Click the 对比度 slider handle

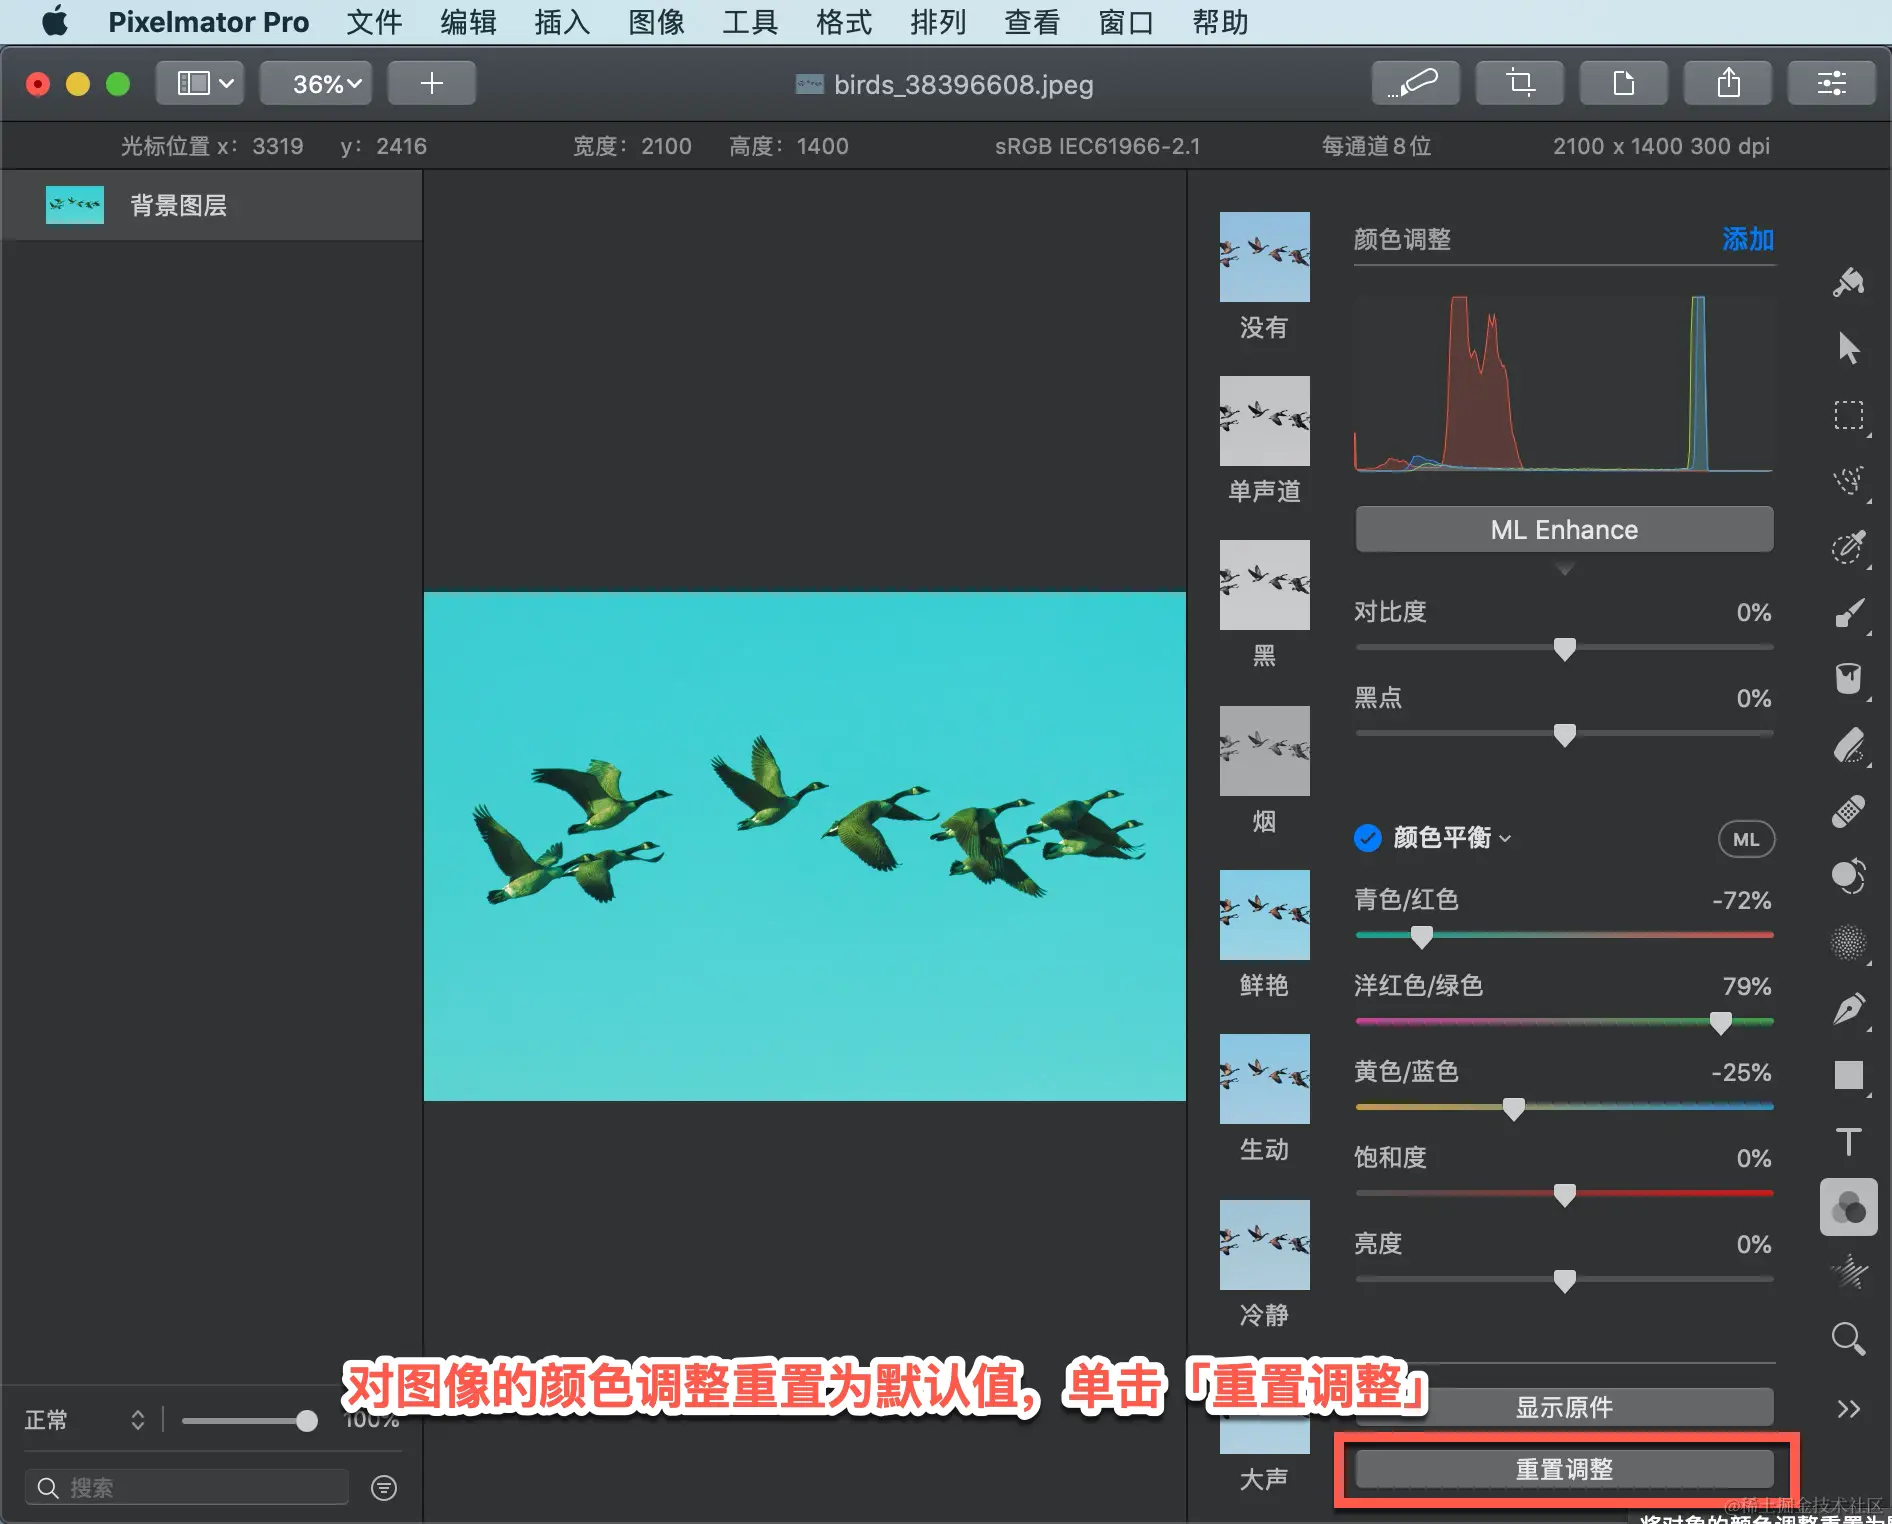(1565, 649)
